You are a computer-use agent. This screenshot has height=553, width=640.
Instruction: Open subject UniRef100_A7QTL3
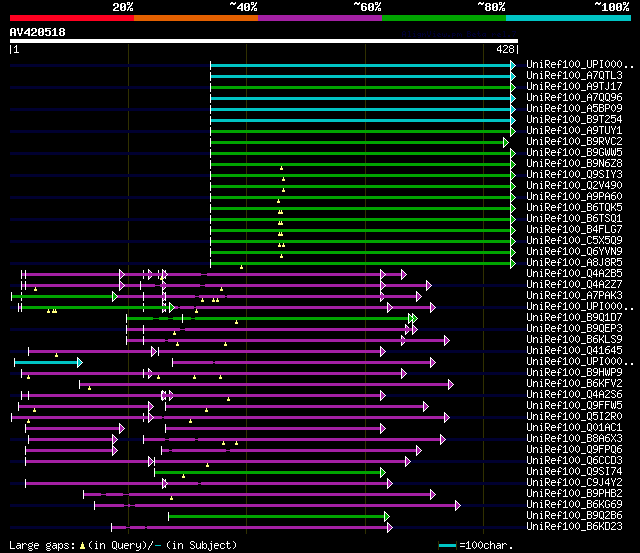[574, 76]
